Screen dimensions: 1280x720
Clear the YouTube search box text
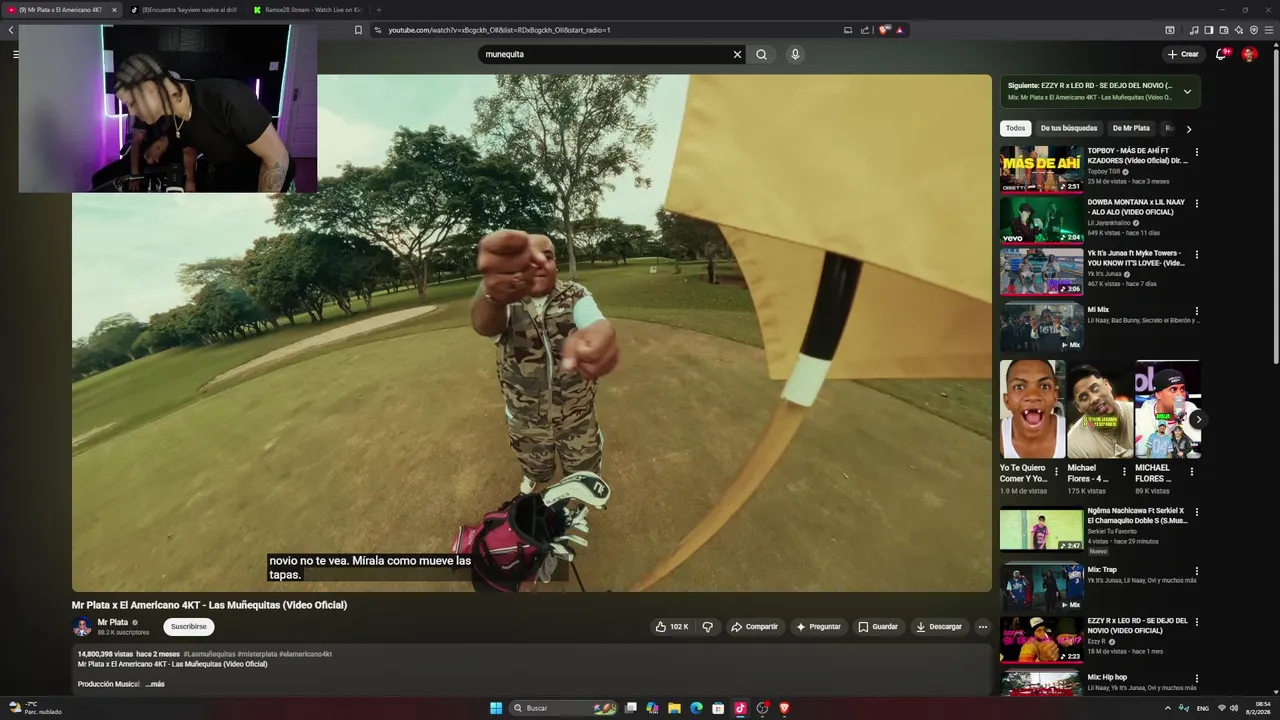(x=737, y=54)
